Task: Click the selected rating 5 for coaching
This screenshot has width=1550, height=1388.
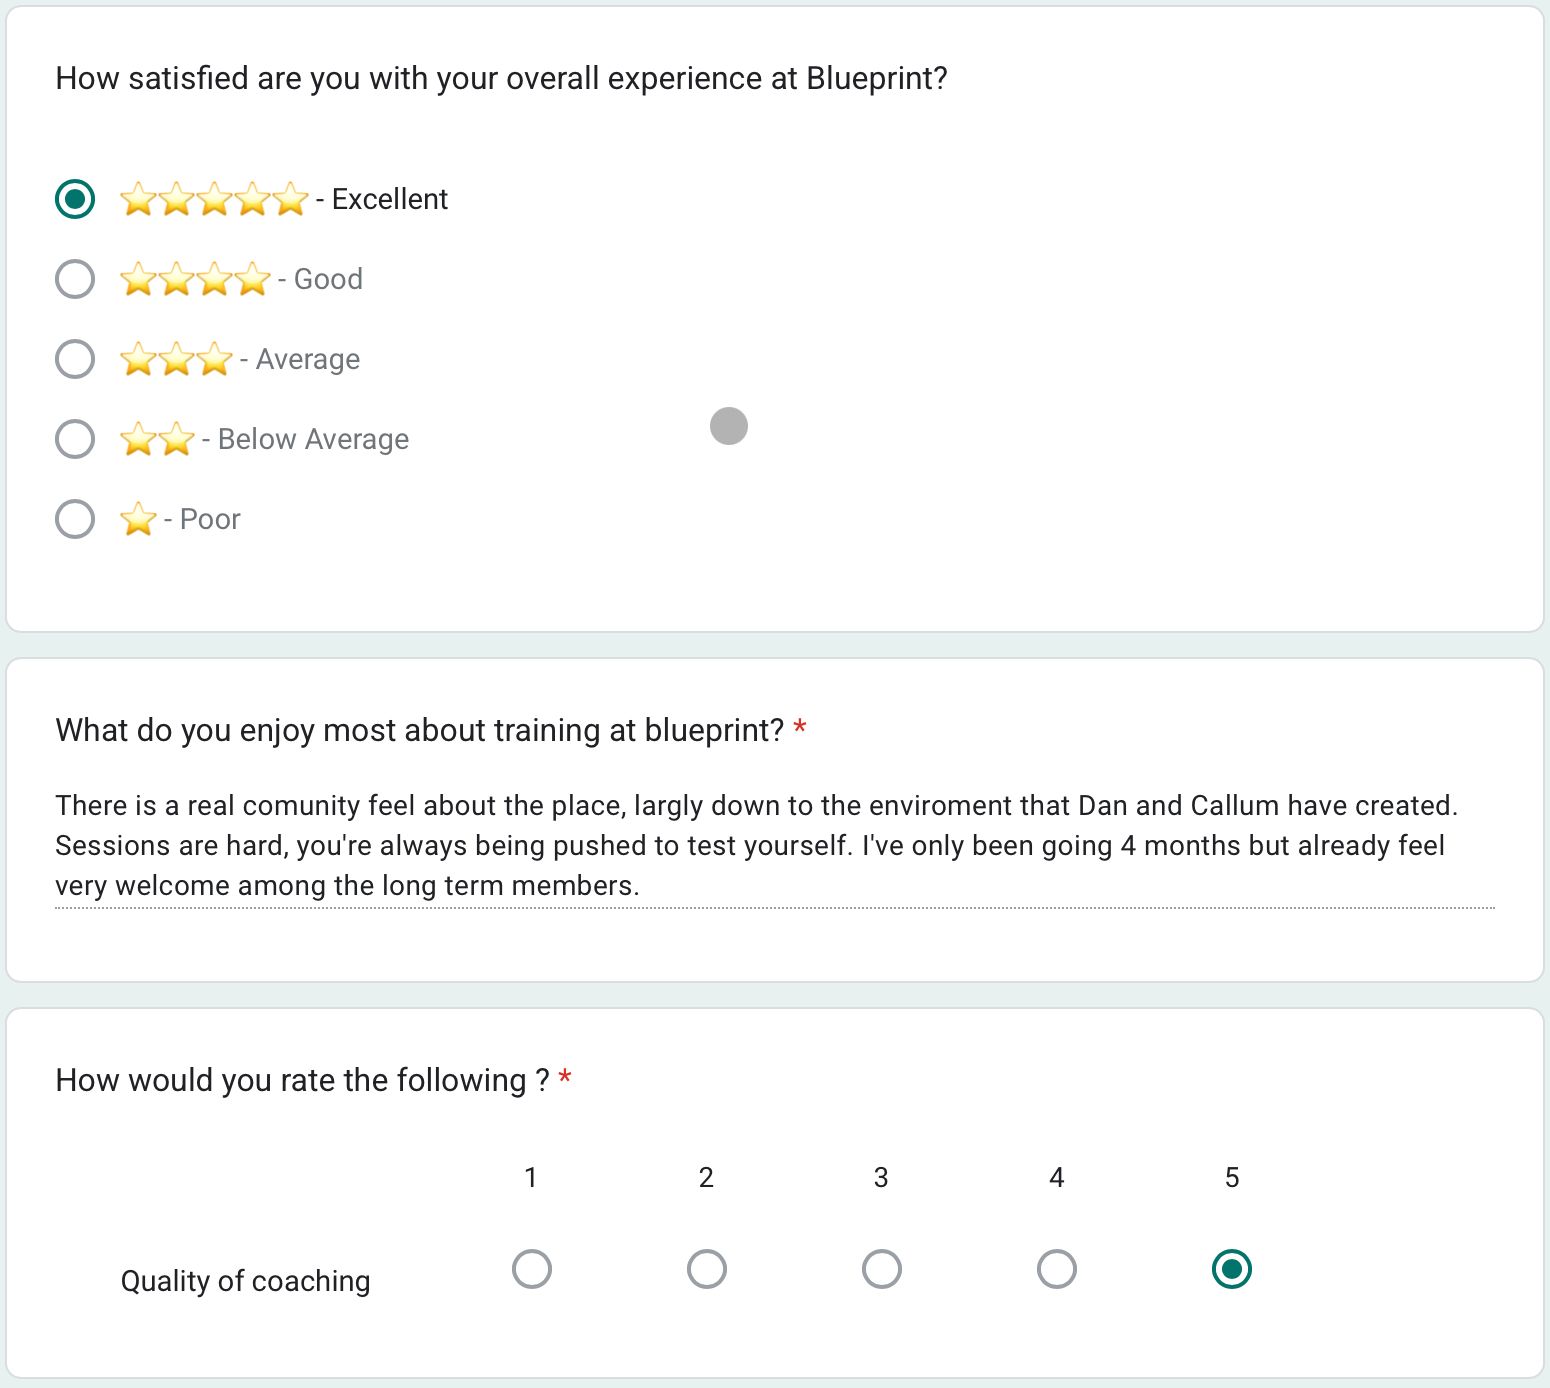Action: (x=1231, y=1269)
